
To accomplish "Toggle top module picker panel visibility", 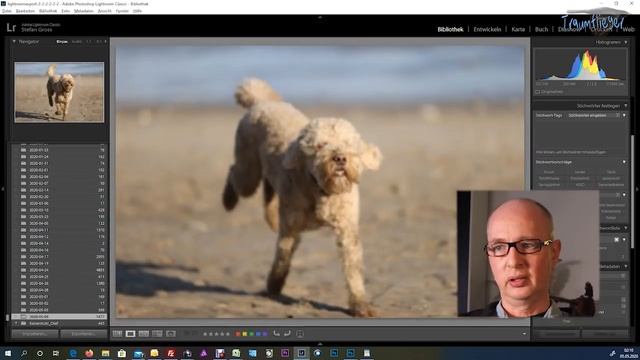I will [320, 17].
